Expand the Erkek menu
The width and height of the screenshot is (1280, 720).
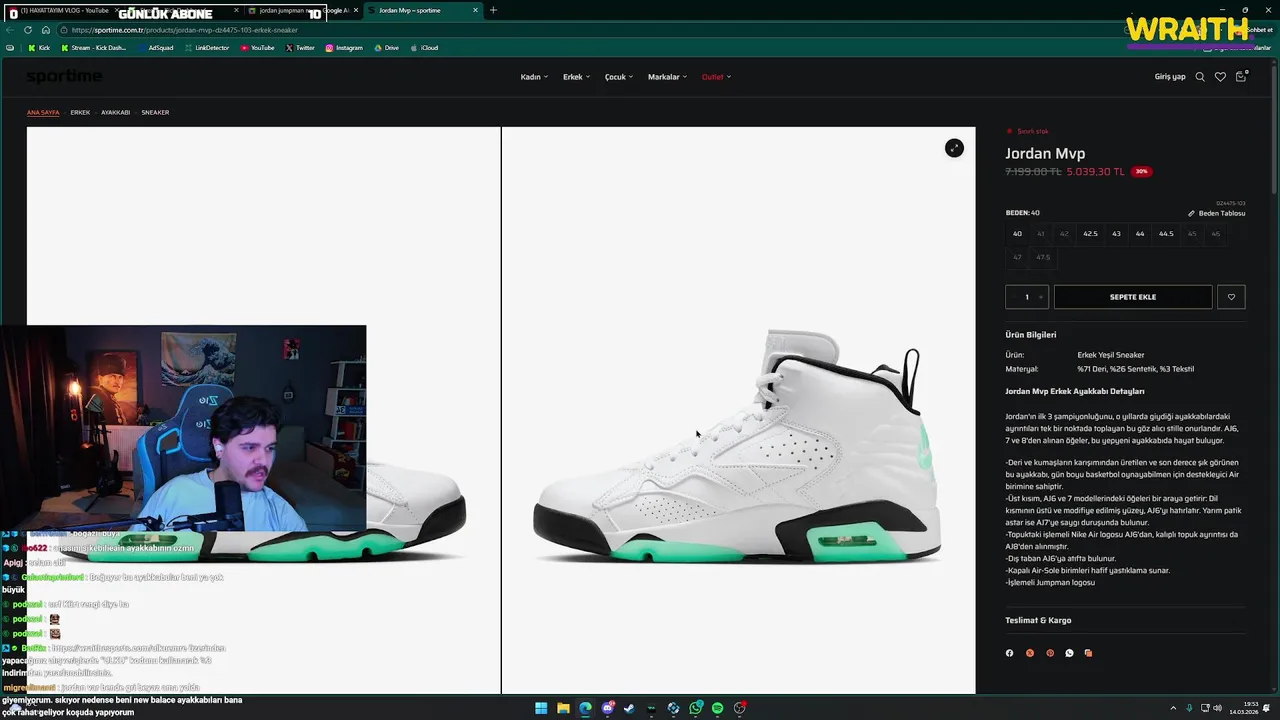(x=576, y=77)
